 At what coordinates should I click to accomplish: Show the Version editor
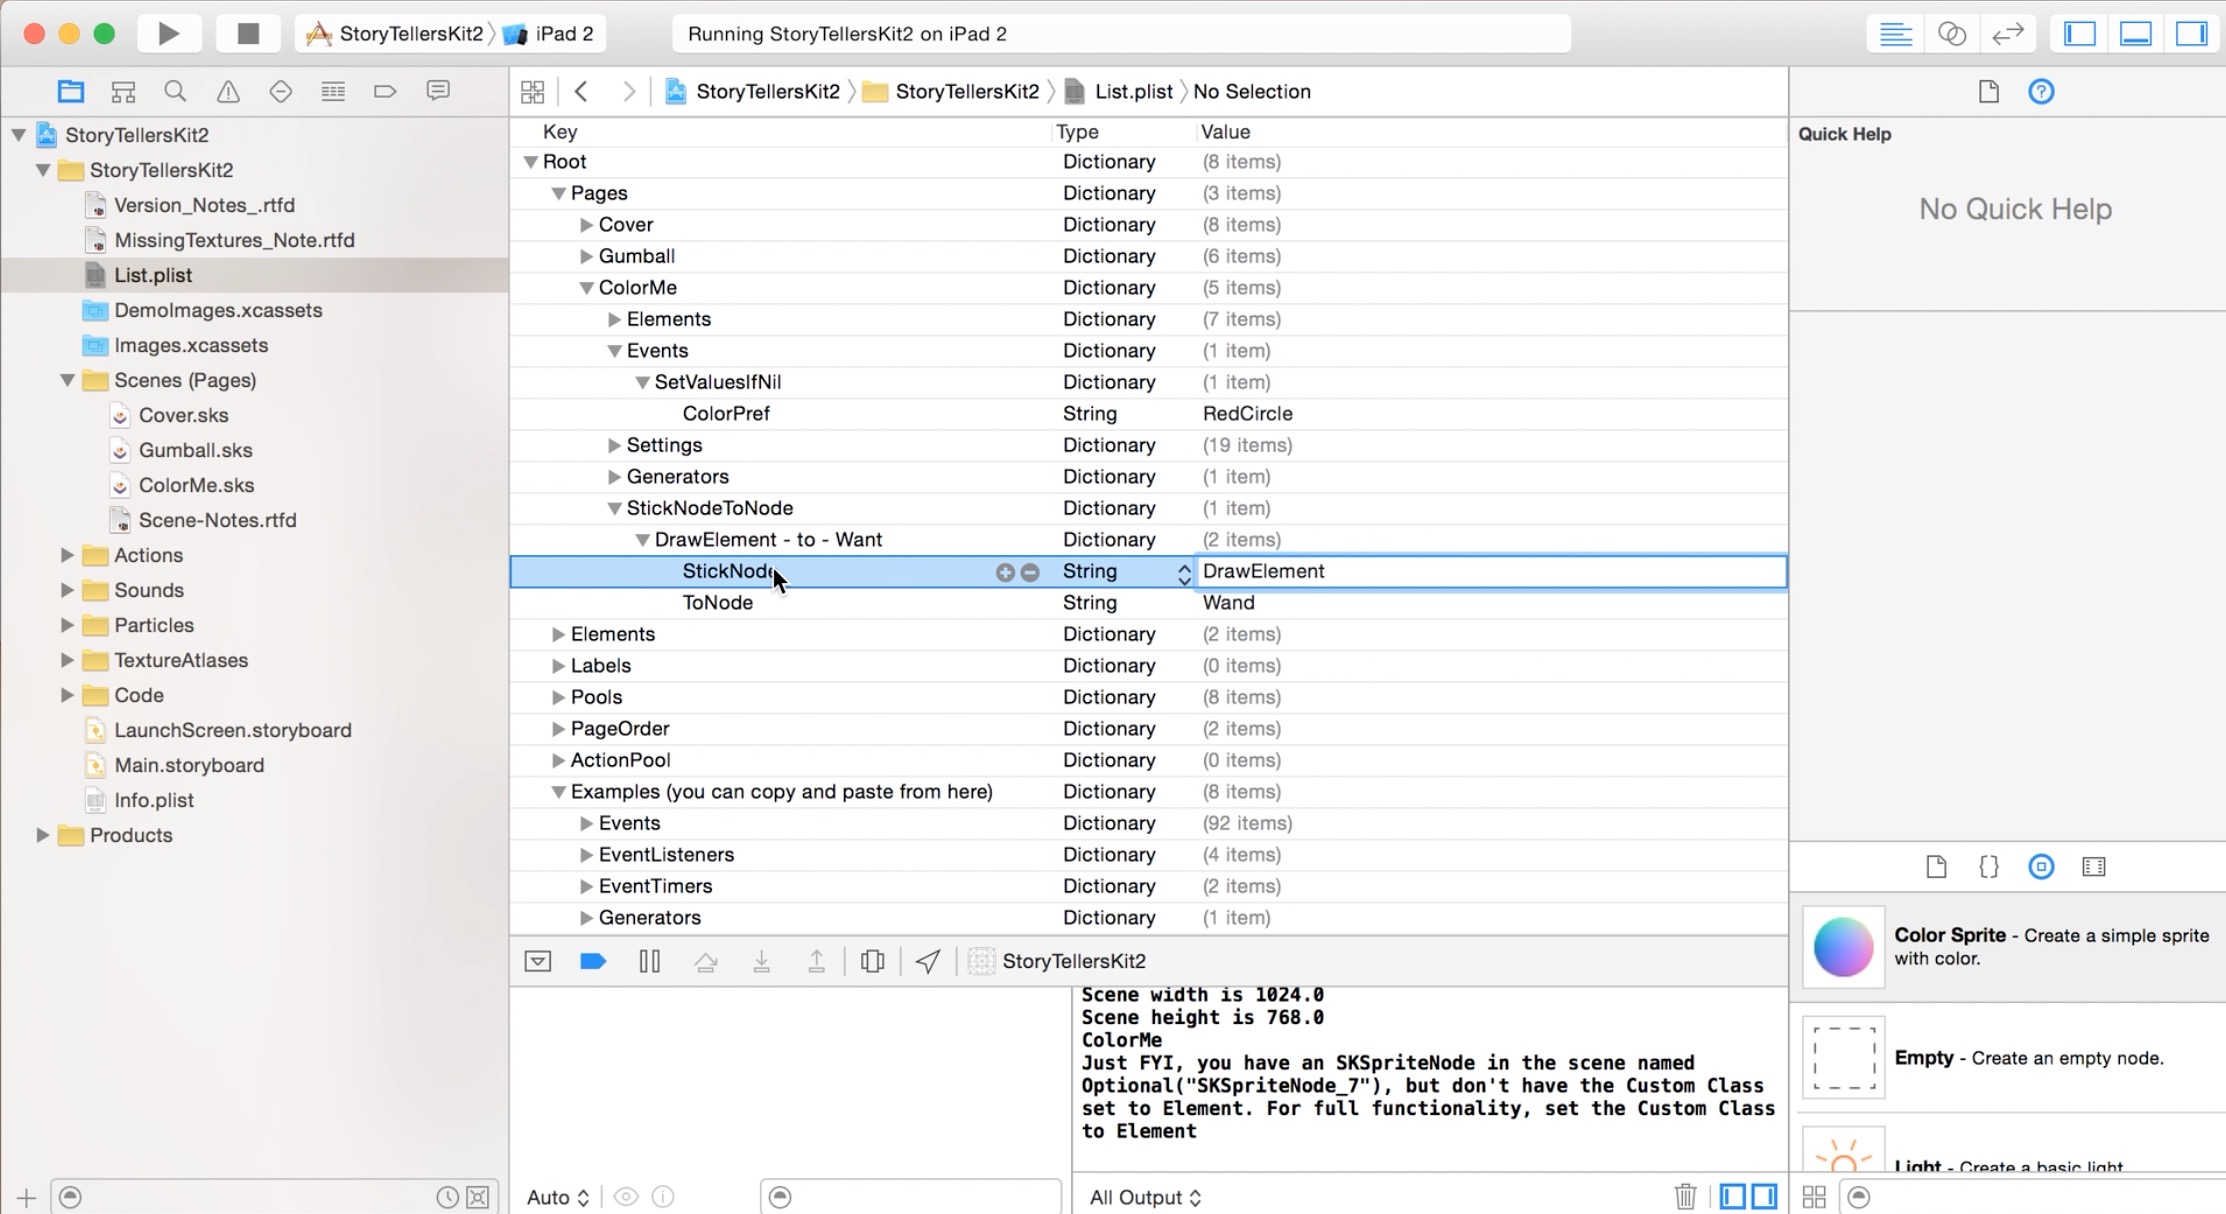point(2007,34)
